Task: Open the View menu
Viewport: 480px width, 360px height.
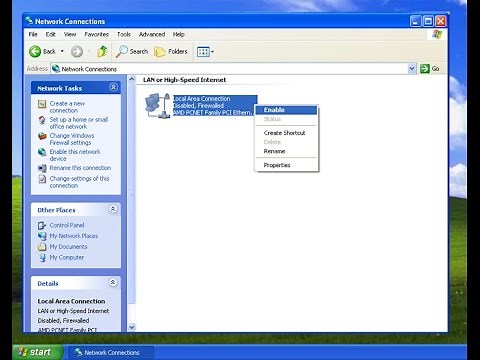Action: pos(70,34)
